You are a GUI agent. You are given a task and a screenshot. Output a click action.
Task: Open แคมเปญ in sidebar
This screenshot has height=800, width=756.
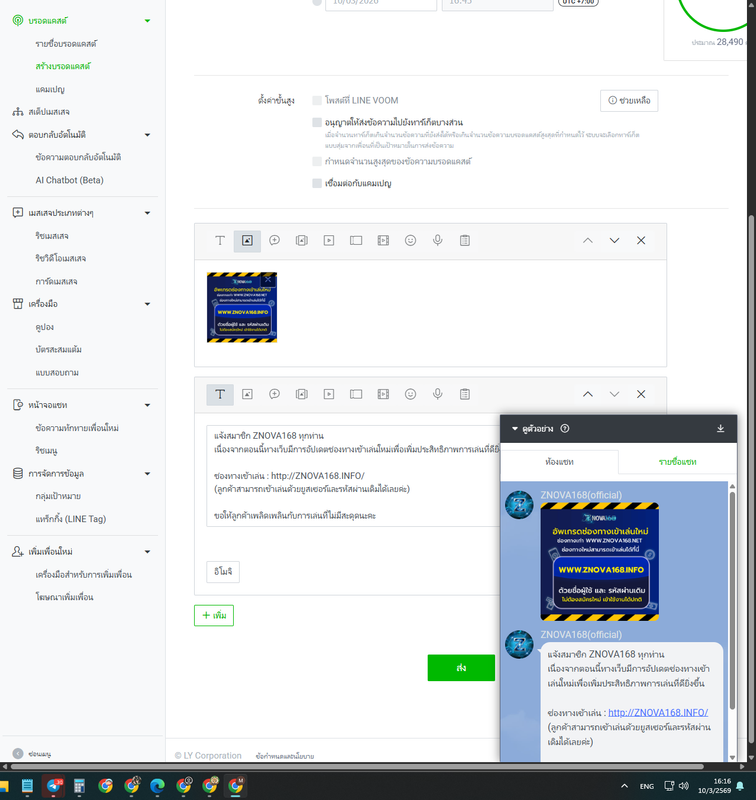coord(50,89)
